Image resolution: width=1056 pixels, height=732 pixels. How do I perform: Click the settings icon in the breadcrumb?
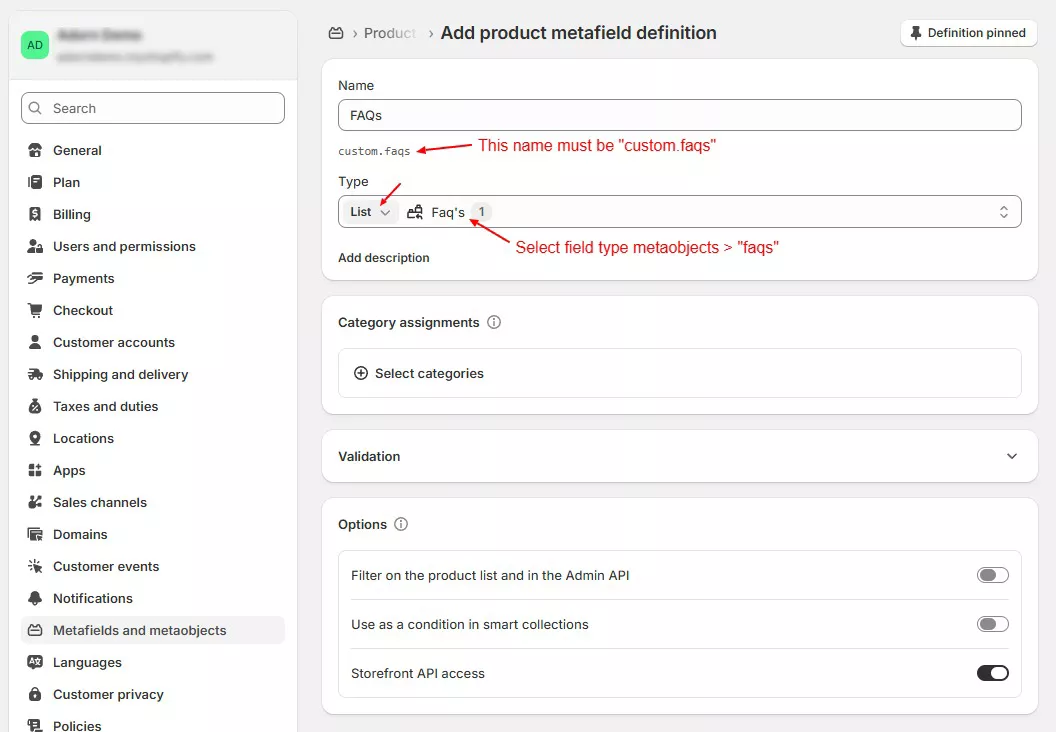pos(336,33)
